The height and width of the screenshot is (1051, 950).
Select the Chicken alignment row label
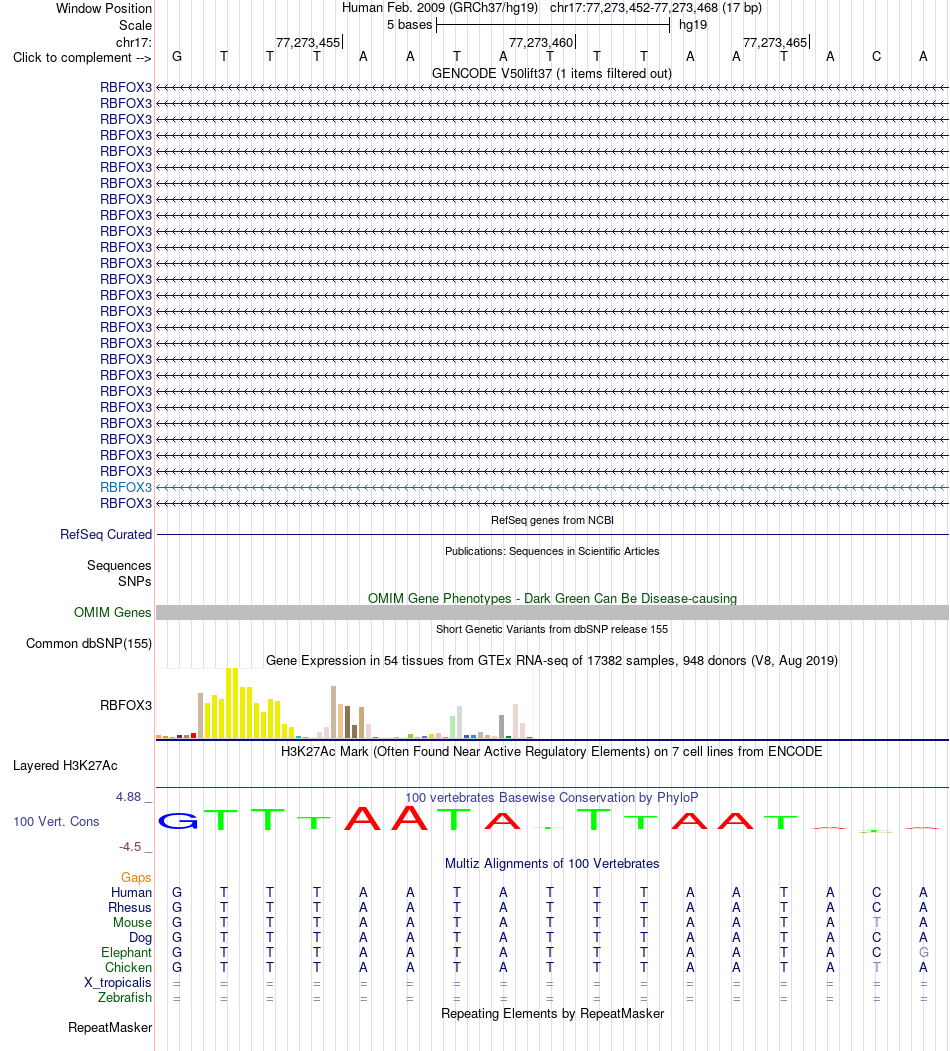(x=129, y=967)
